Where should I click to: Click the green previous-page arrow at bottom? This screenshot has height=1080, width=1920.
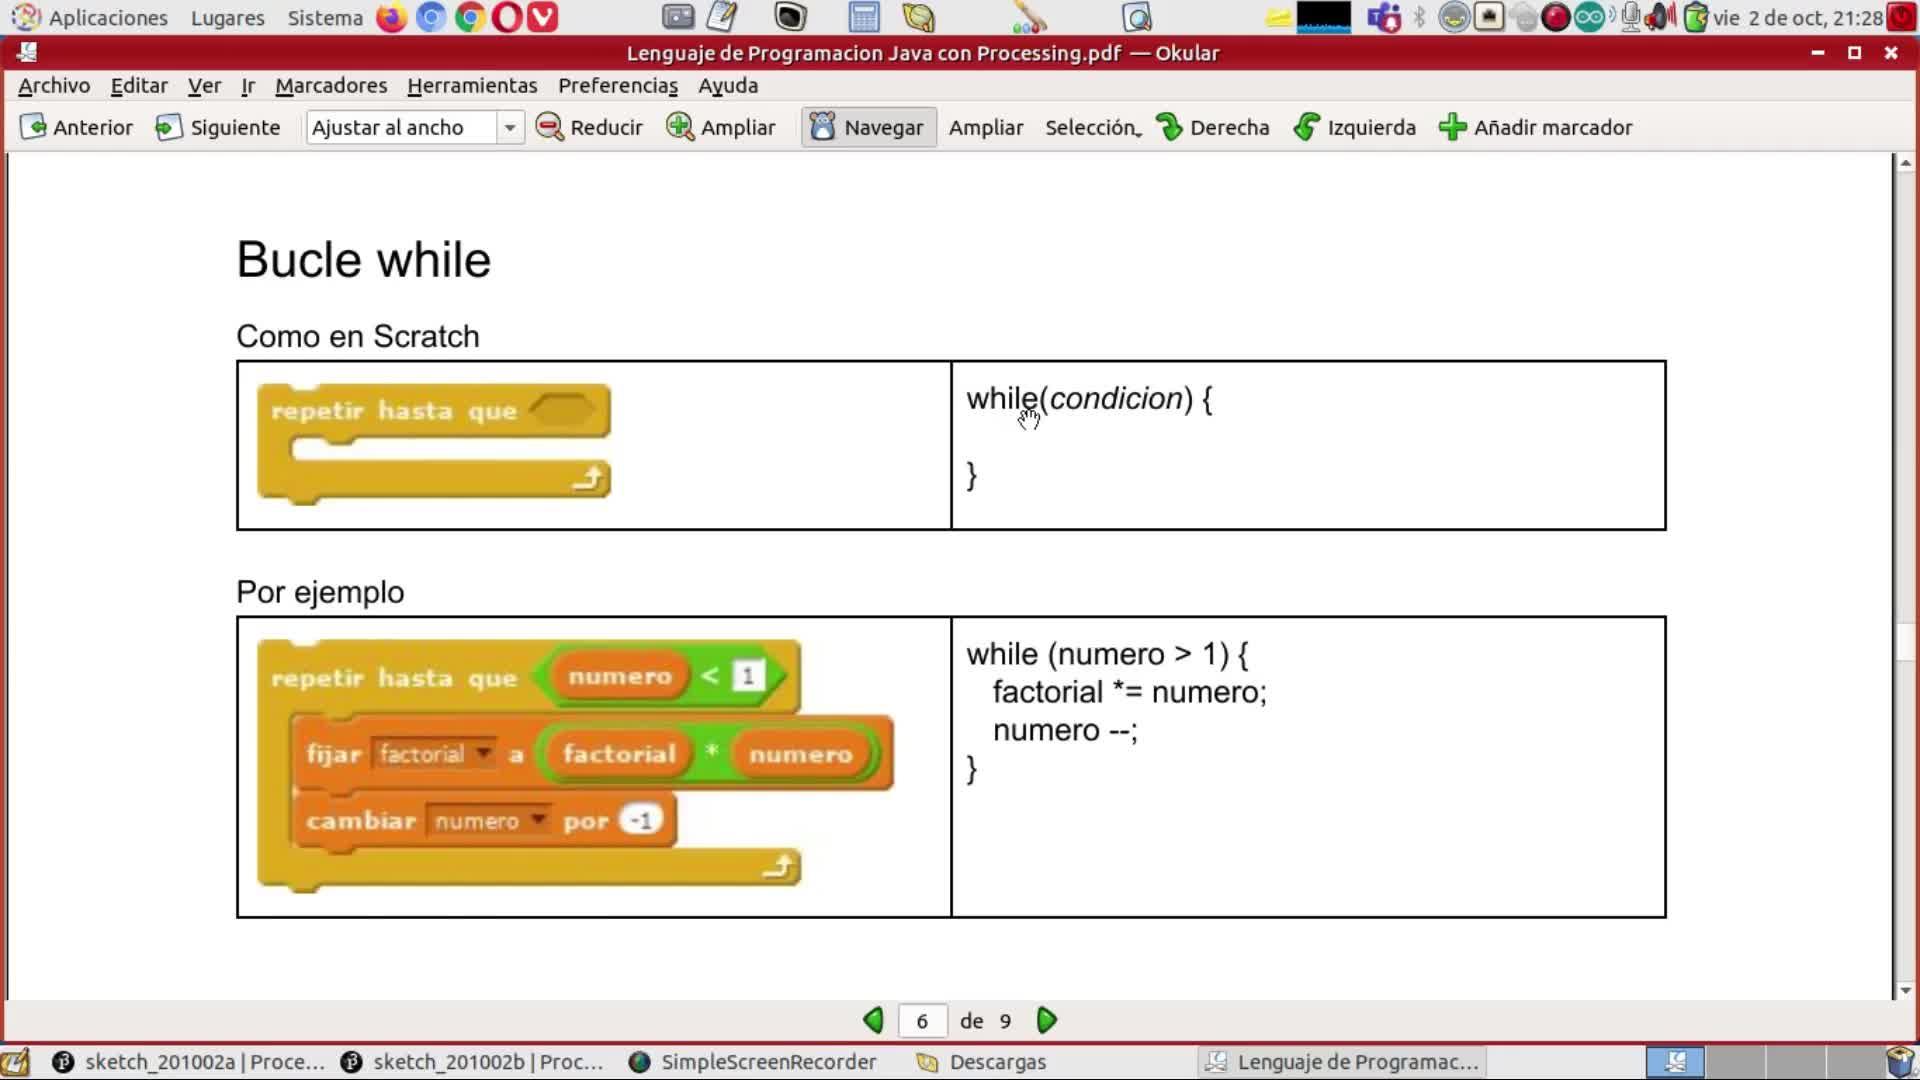(x=873, y=1020)
